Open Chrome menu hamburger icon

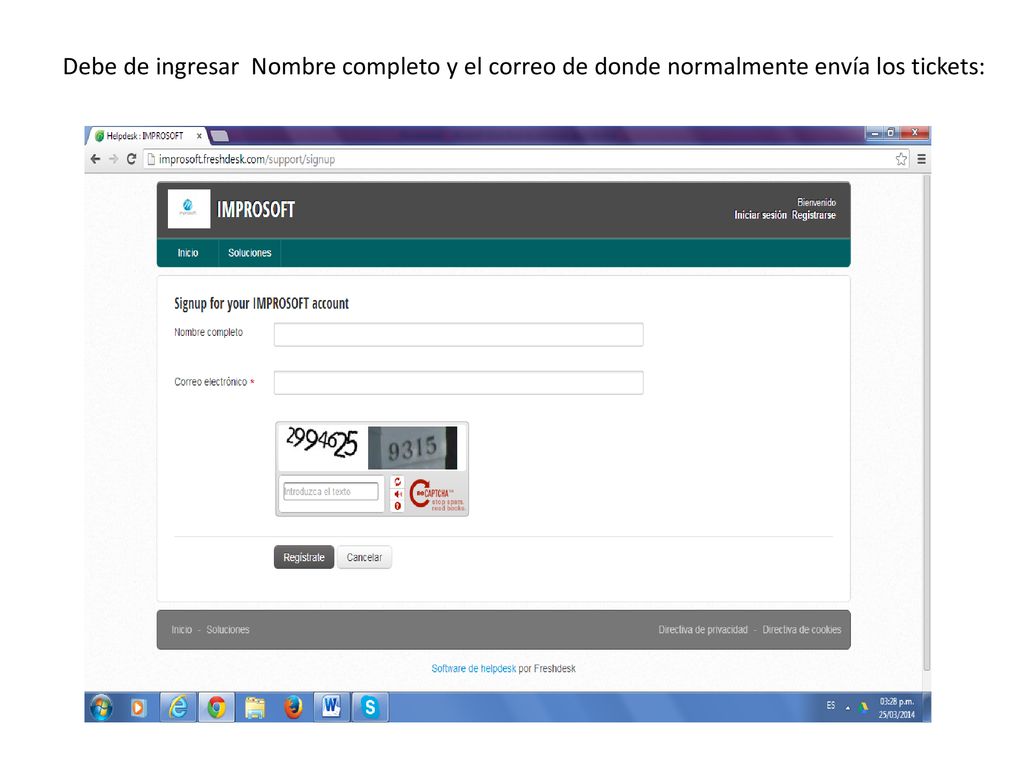(921, 159)
